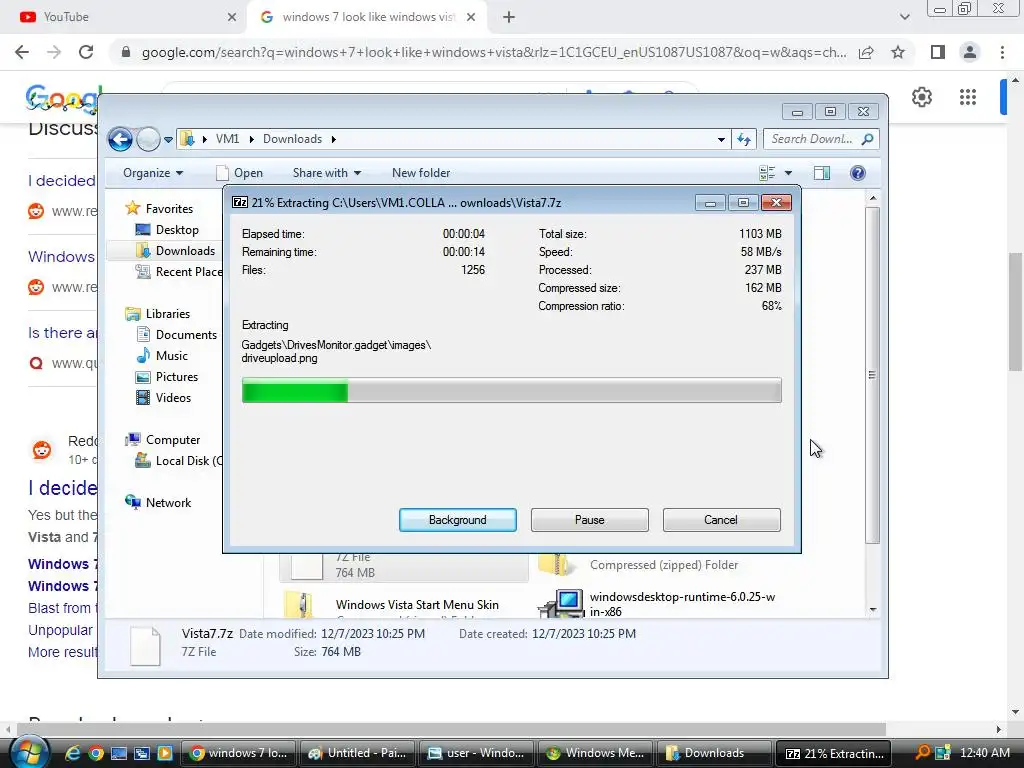Click the Chrome address bar URL
Screen dimensions: 1024x768
[x=494, y=52]
